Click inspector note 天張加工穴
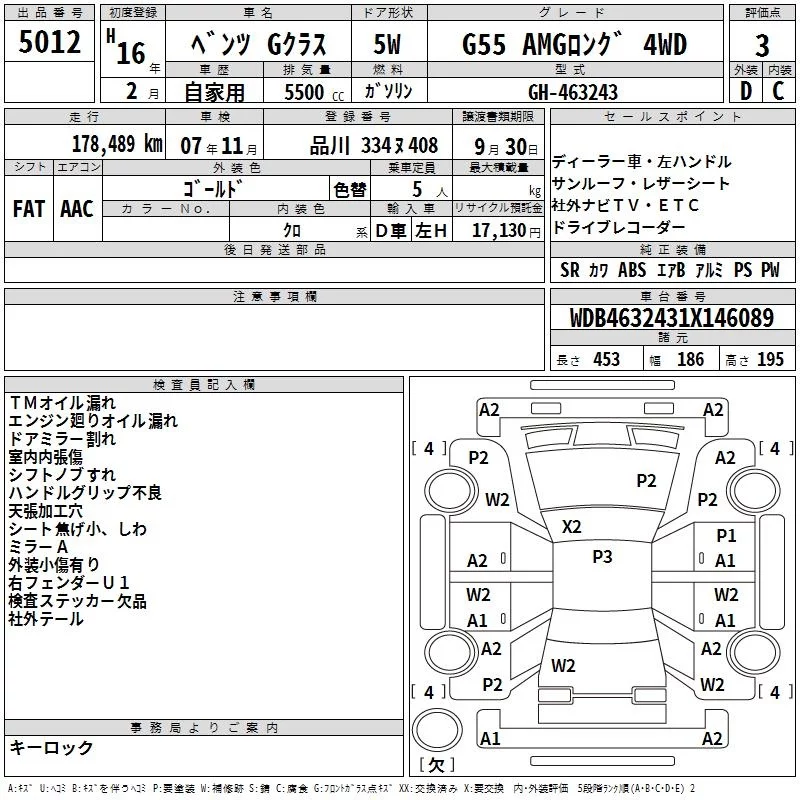 [x=45, y=511]
